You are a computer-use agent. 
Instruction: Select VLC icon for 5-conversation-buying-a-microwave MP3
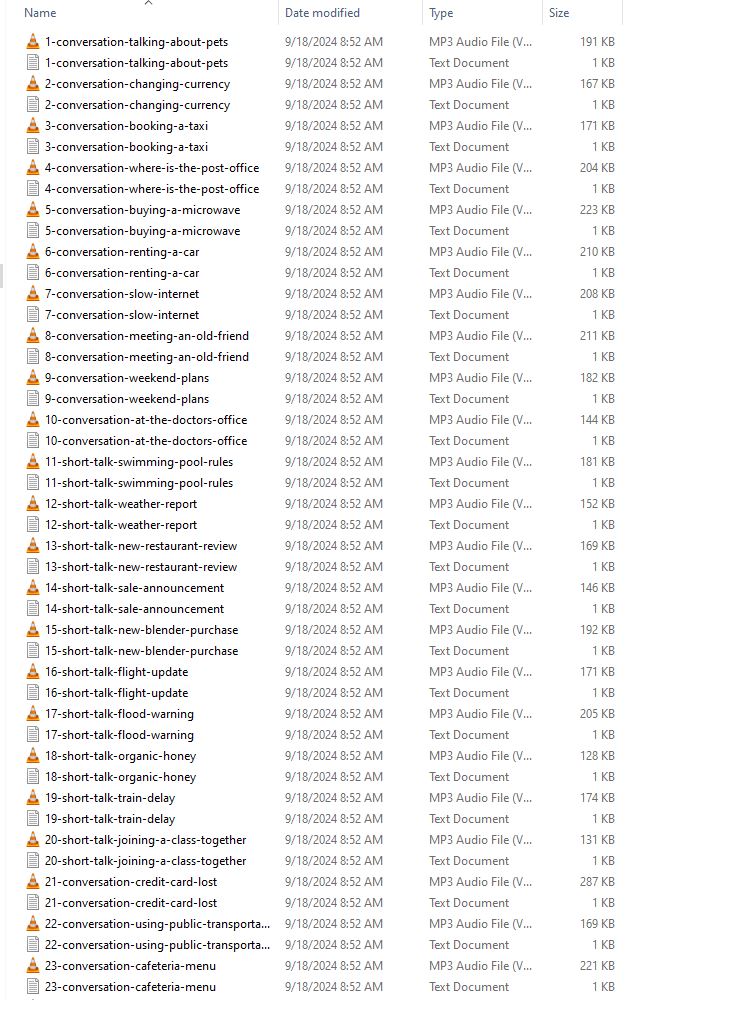click(x=33, y=210)
